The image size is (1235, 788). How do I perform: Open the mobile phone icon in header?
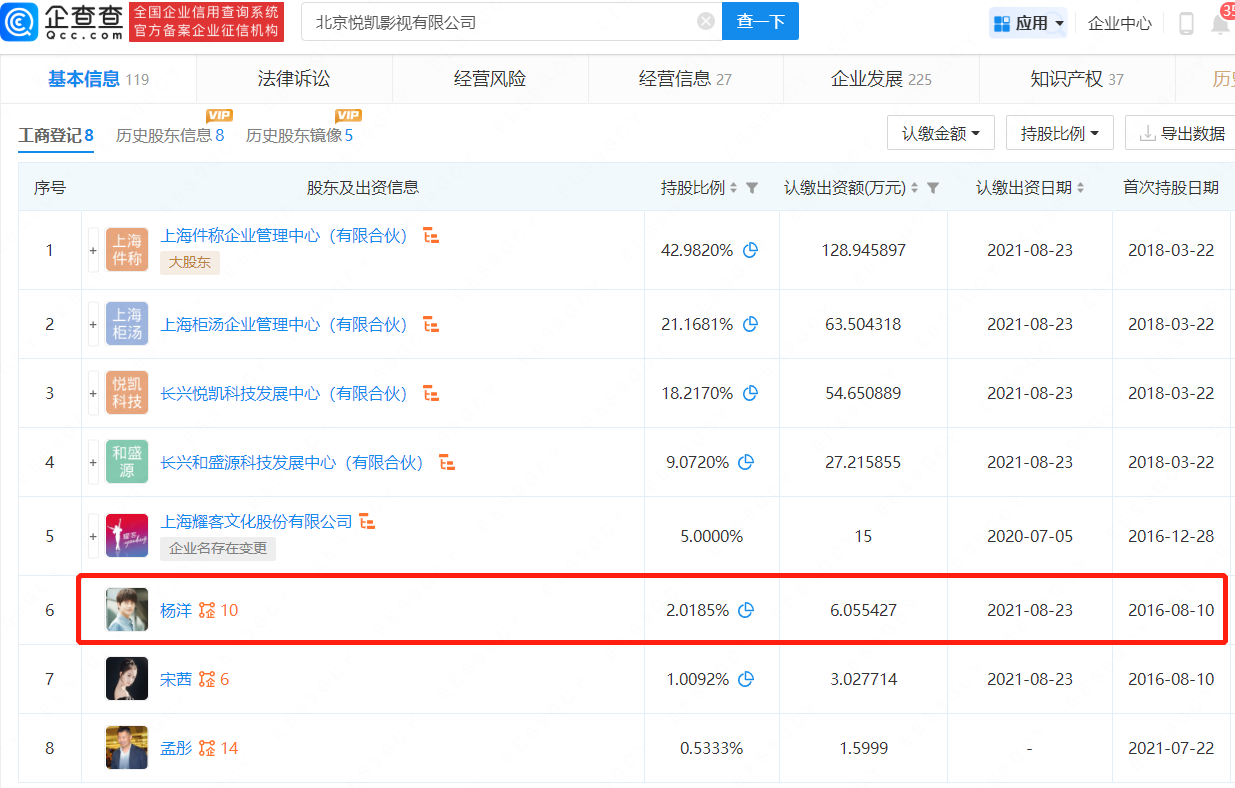(x=1187, y=23)
